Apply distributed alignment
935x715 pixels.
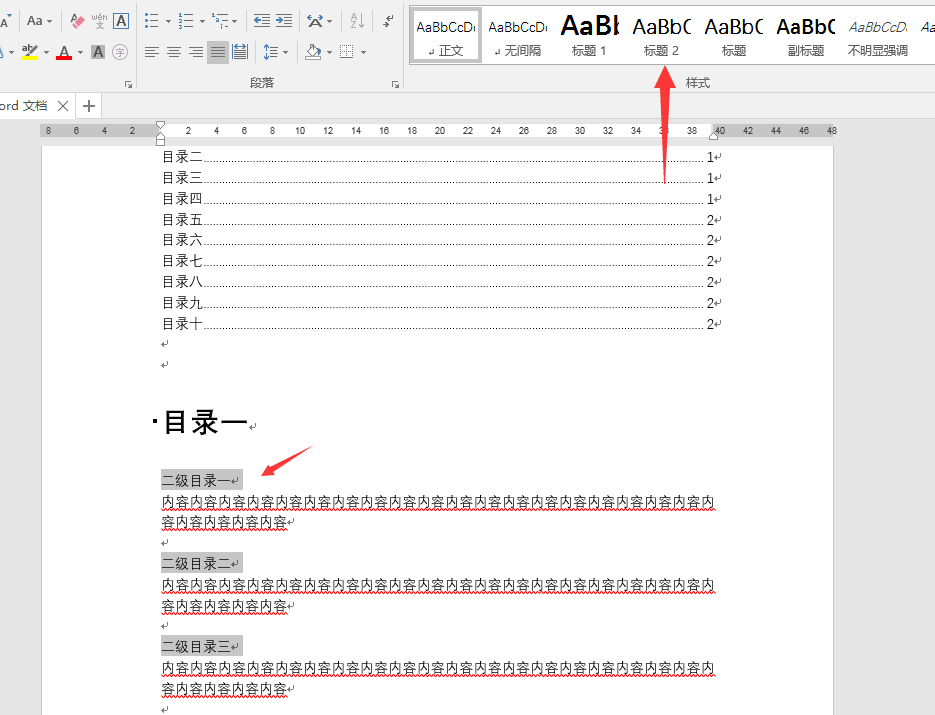click(240, 52)
